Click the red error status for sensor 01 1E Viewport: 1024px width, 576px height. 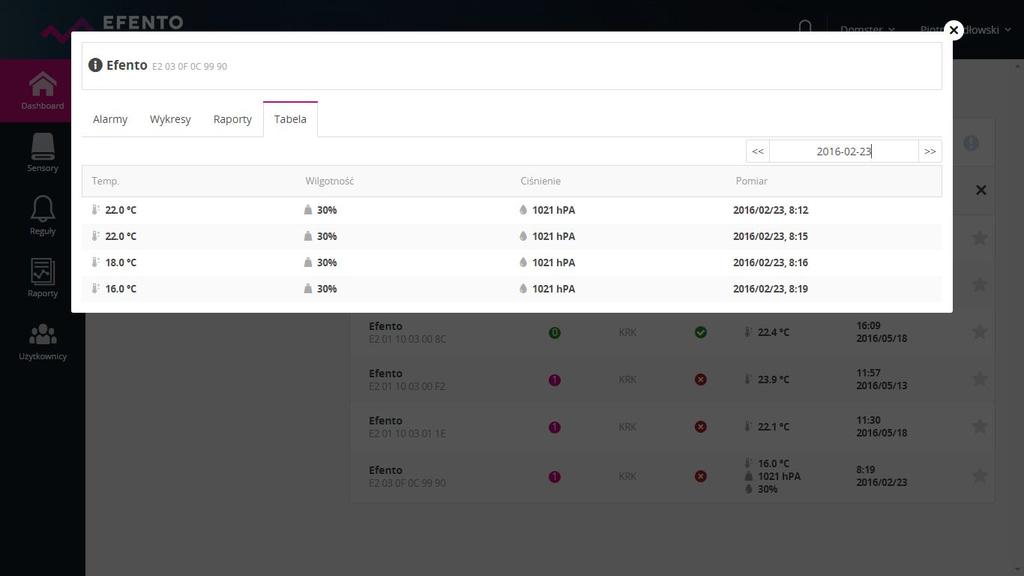click(x=701, y=427)
